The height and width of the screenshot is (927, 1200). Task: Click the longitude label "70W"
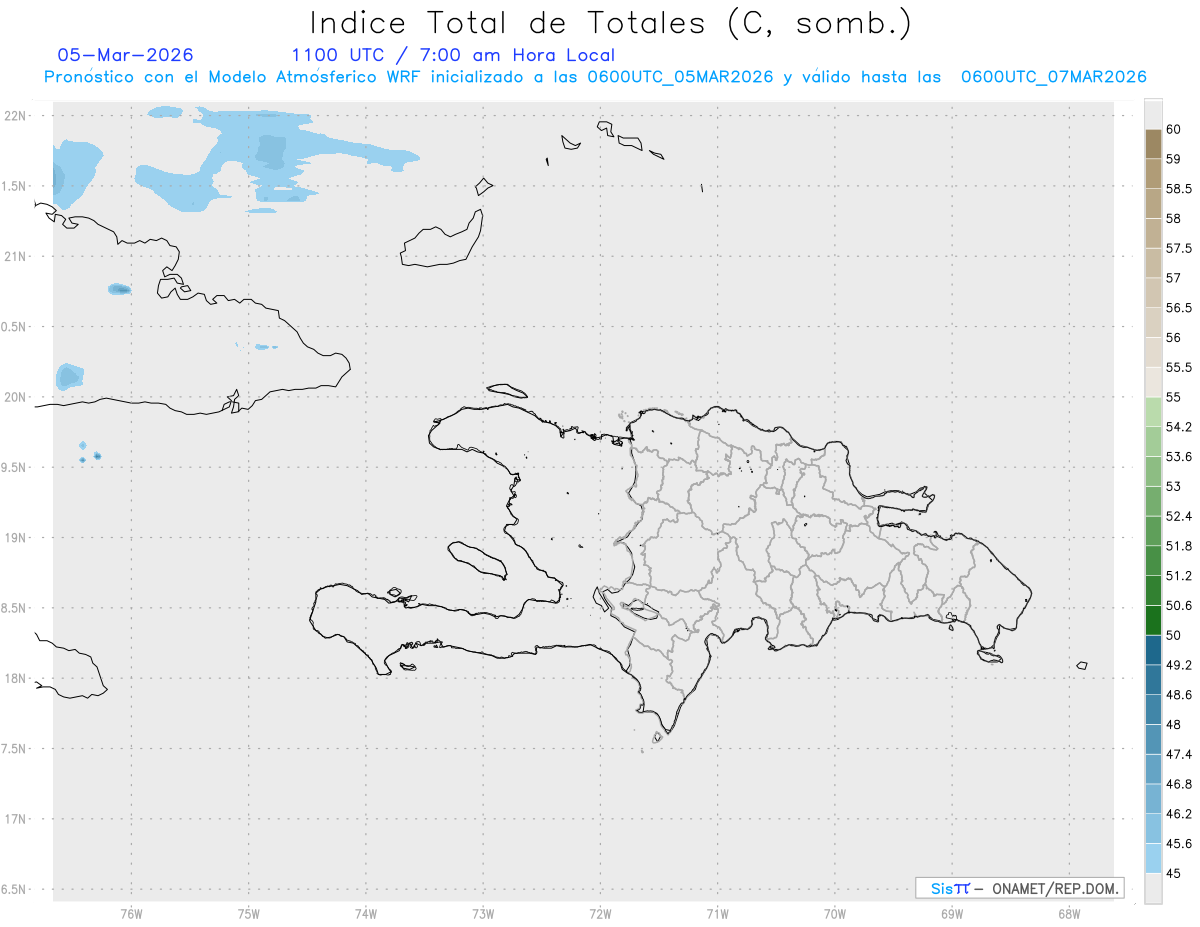835,913
